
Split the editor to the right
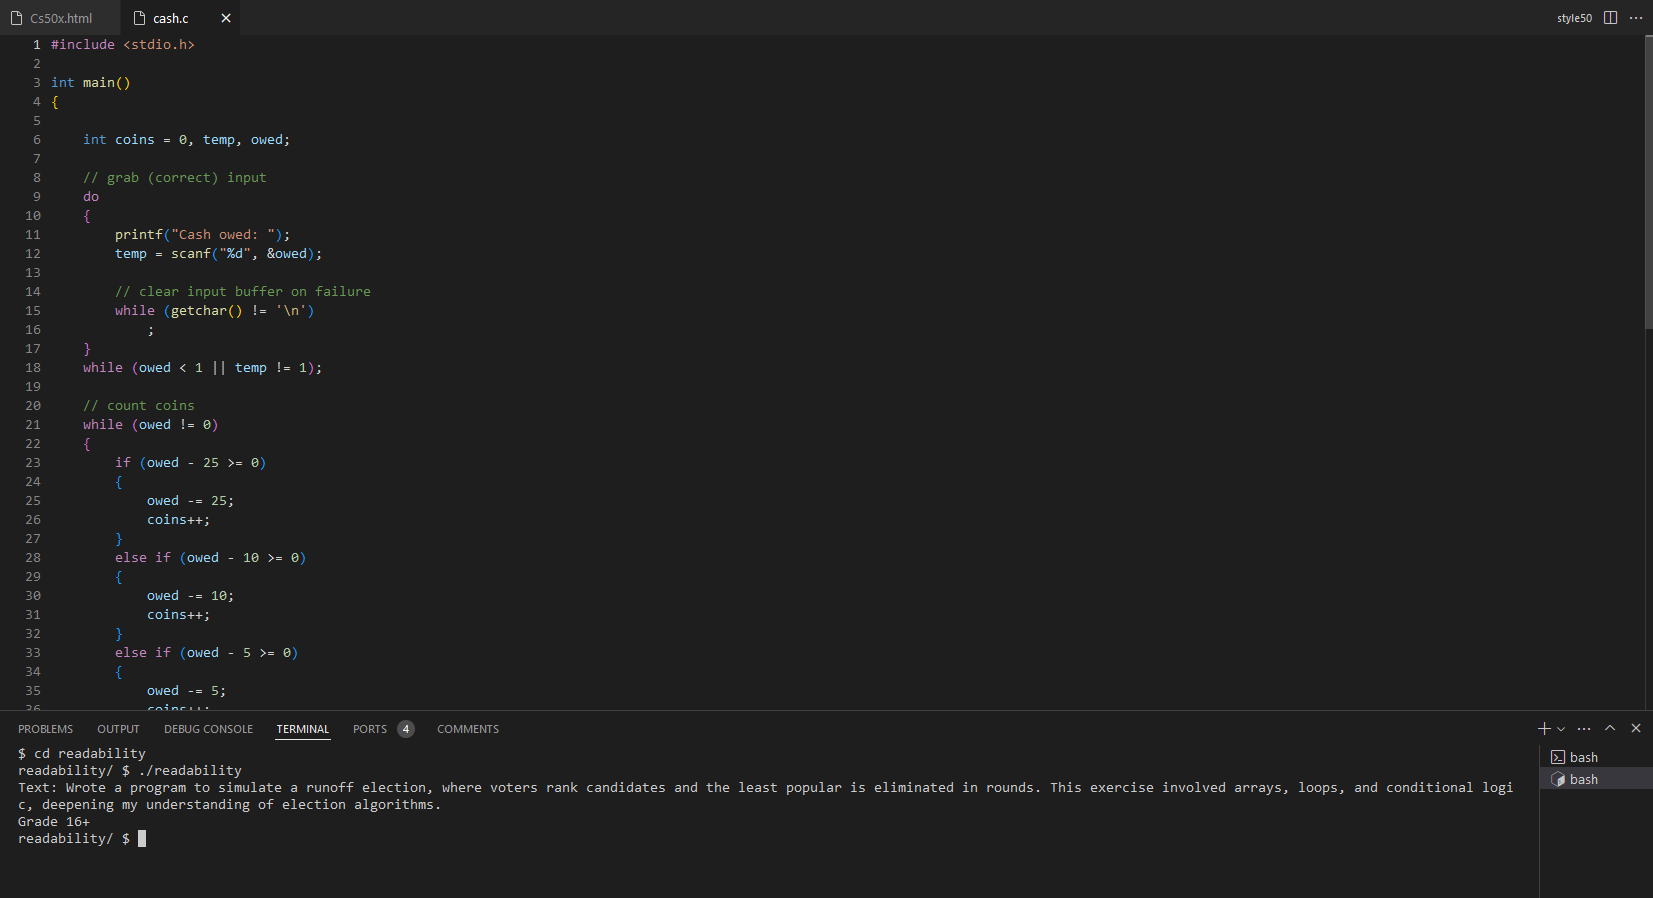(x=1610, y=18)
